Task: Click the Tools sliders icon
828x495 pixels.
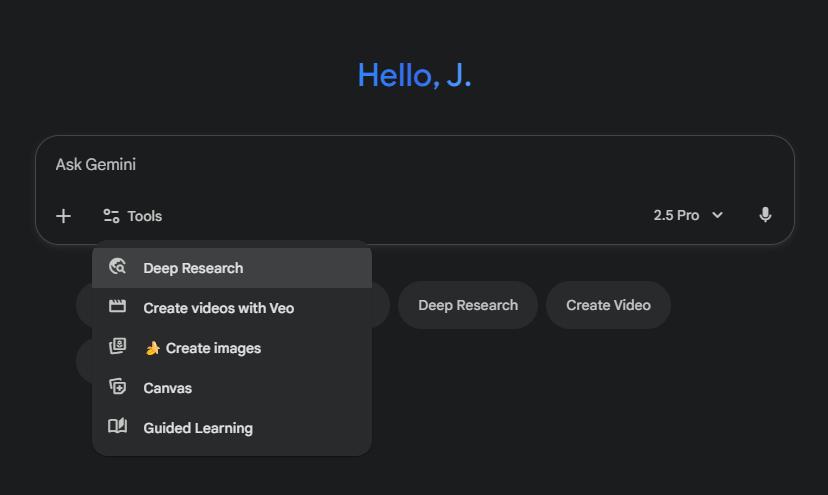Action: (x=111, y=216)
